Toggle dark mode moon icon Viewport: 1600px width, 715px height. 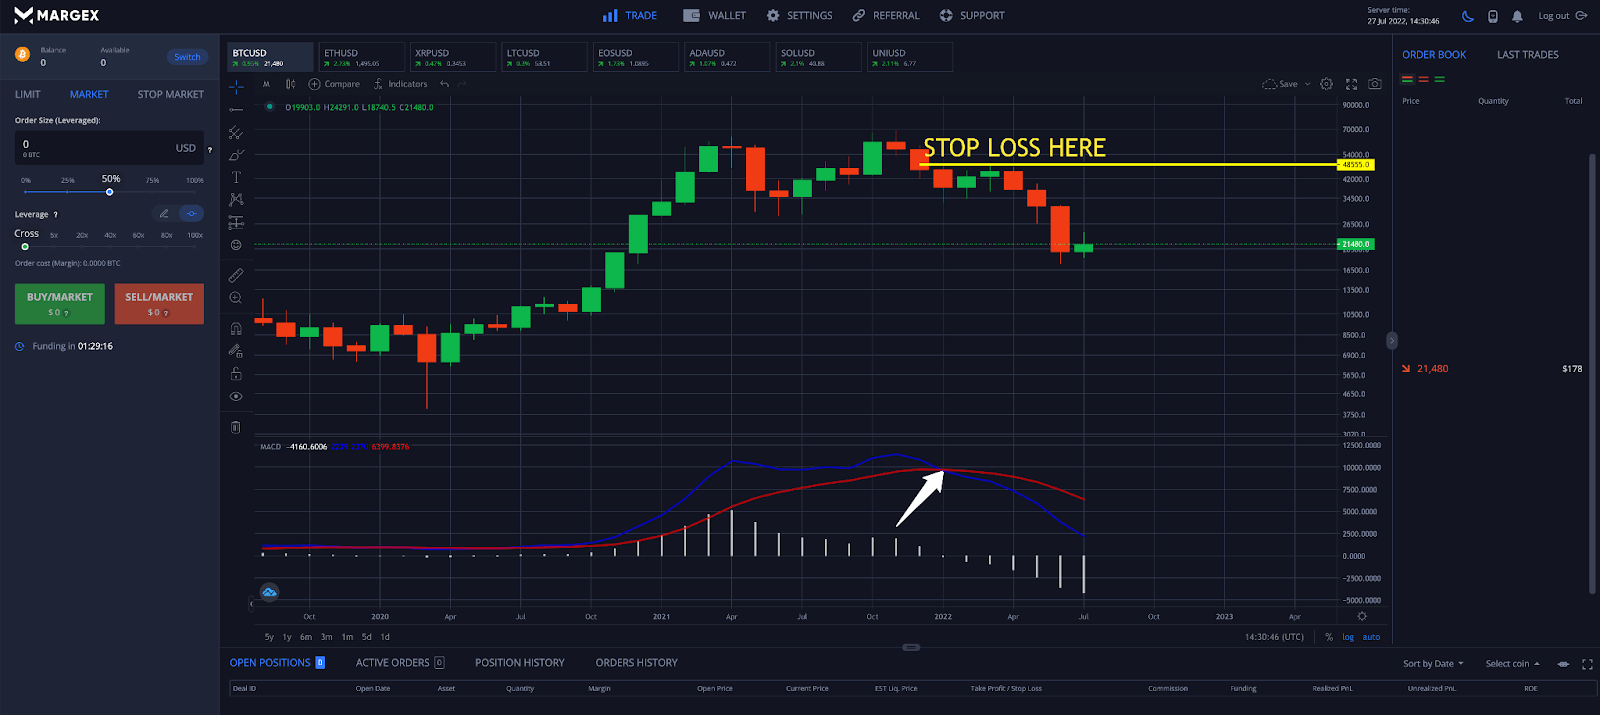pyautogui.click(x=1467, y=16)
